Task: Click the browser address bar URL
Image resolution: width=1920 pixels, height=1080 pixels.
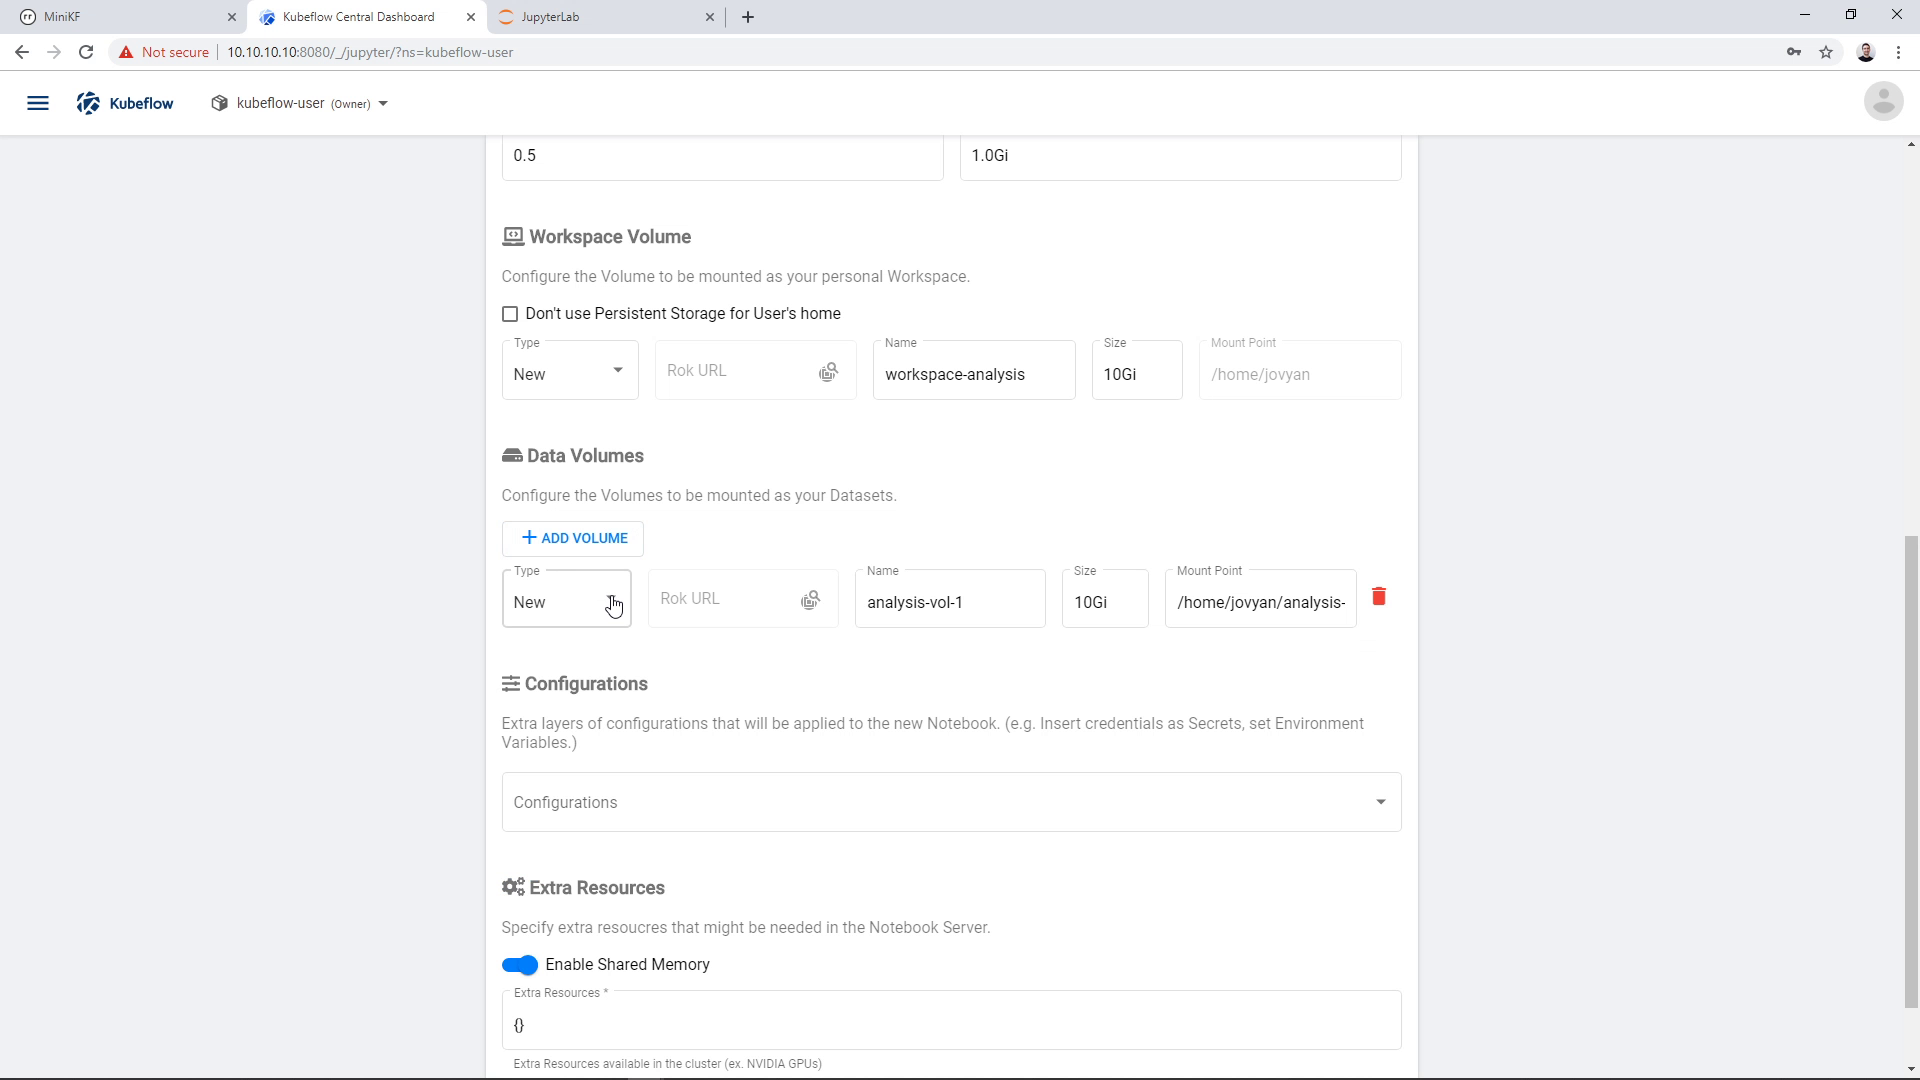Action: click(x=370, y=52)
